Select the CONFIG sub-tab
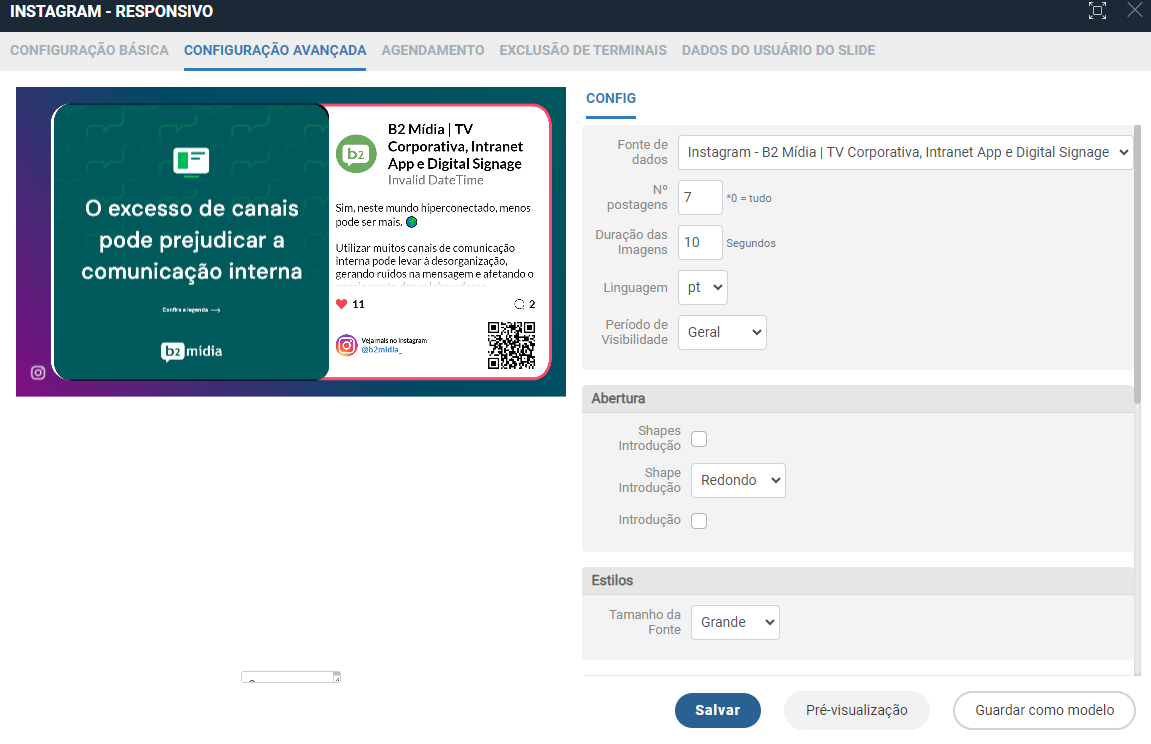Image resolution: width=1151 pixels, height=744 pixels. (x=611, y=98)
